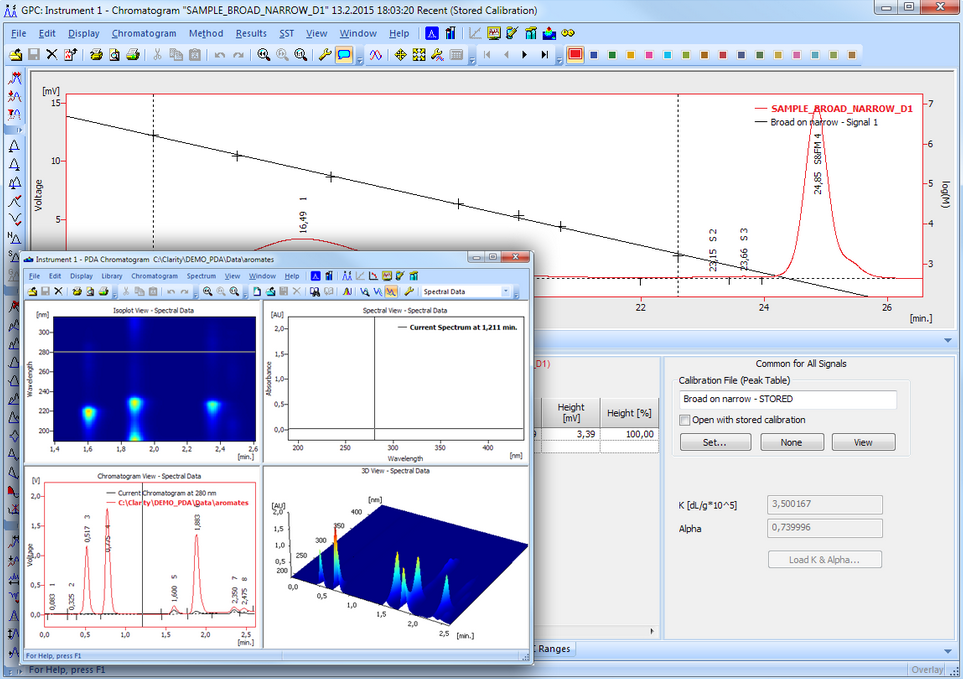This screenshot has height=679, width=963.
Task: Click the Print icon in GPC main toolbar
Action: point(96,55)
